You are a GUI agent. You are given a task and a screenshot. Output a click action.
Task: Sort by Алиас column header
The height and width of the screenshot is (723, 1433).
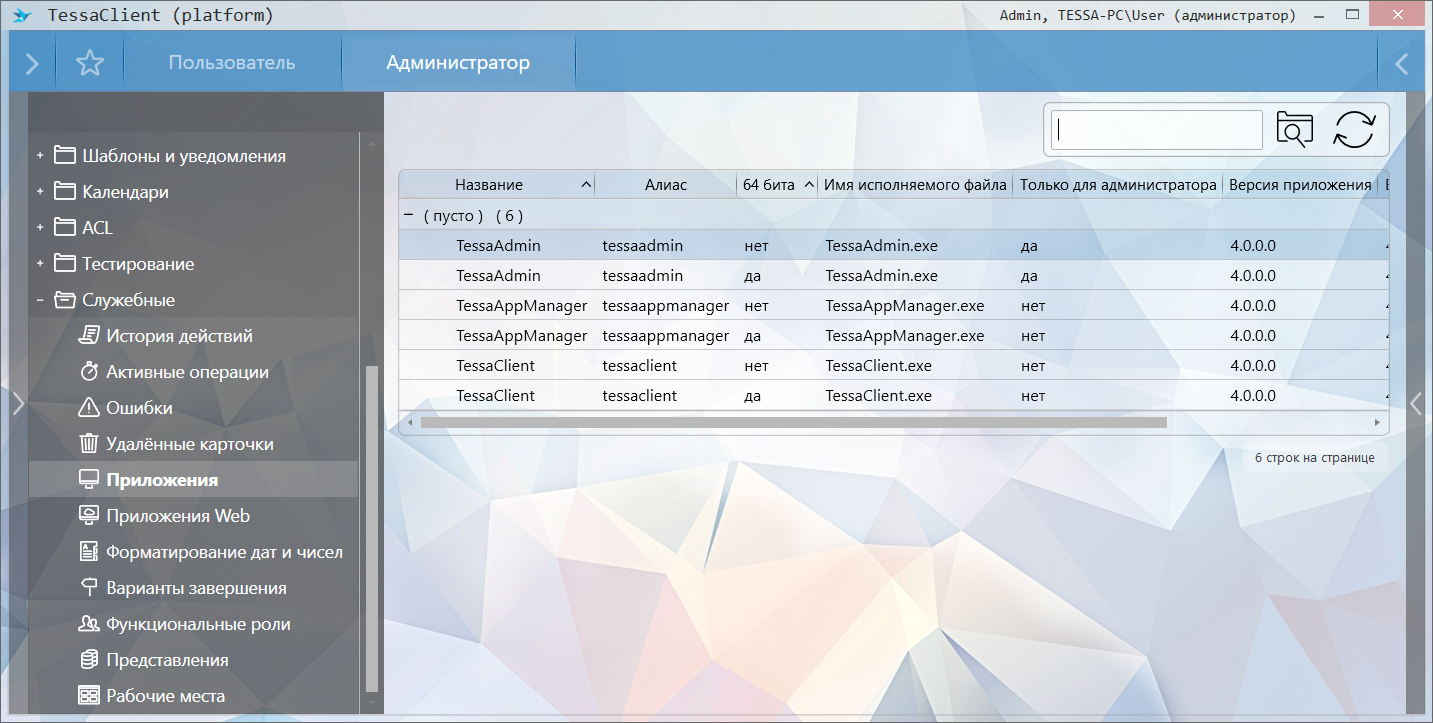[666, 185]
